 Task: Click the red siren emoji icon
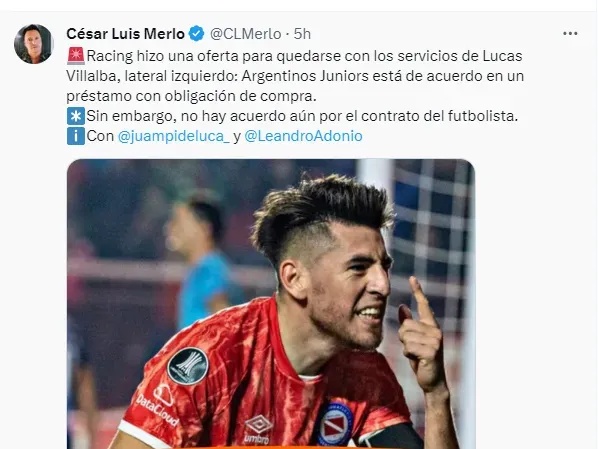pos(76,56)
